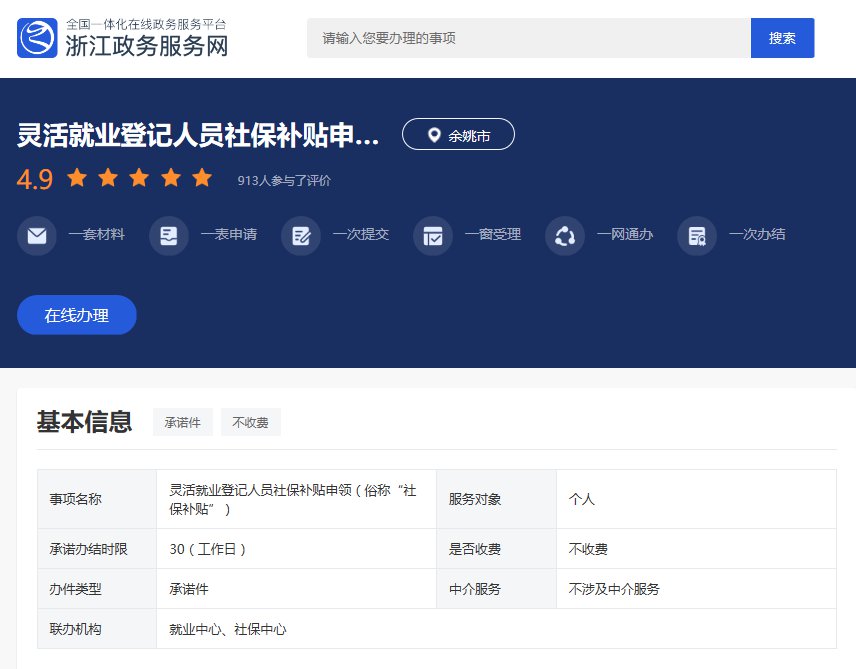Open the 913人参与了评价 reviews link
Viewport: 856px width, 669px height.
284,181
